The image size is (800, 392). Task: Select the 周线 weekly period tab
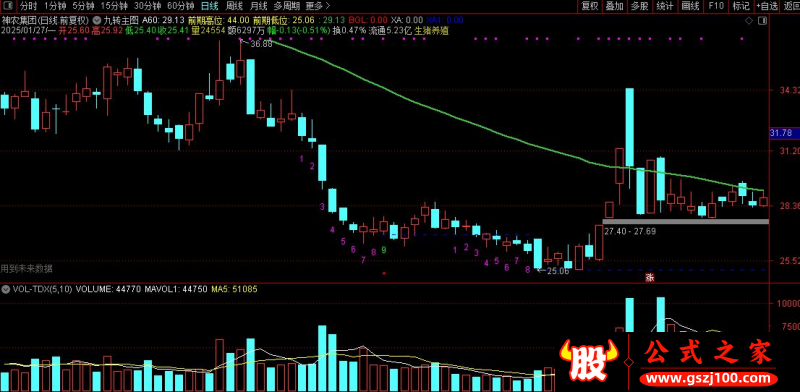(234, 6)
